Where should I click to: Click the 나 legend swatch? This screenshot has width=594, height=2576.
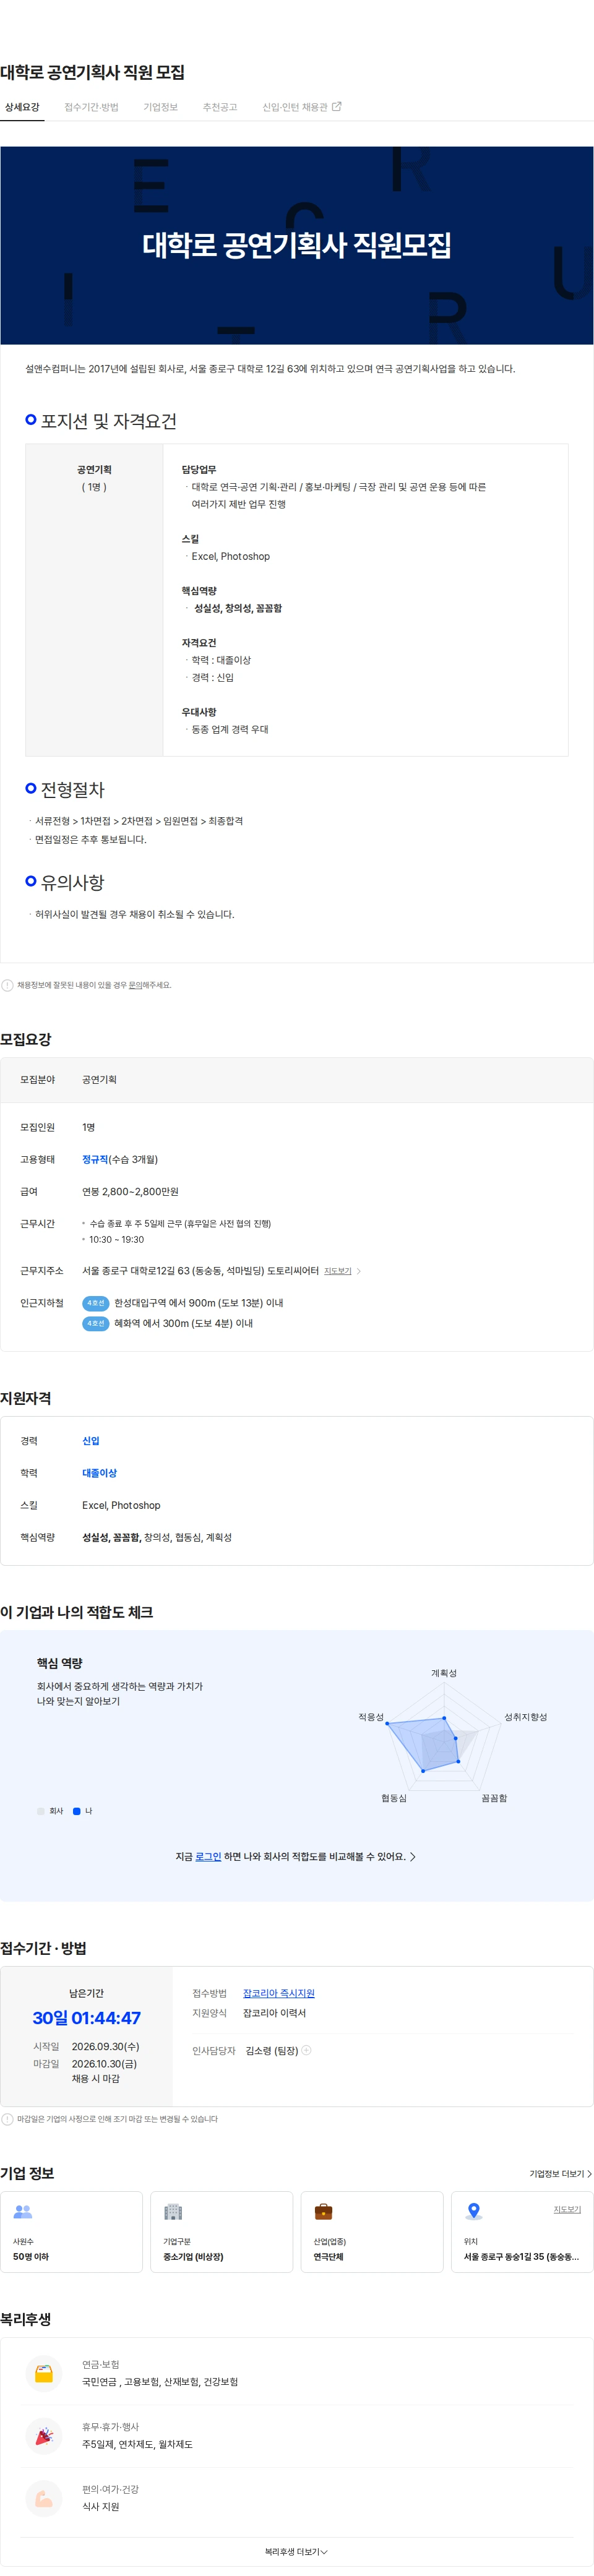click(77, 1811)
